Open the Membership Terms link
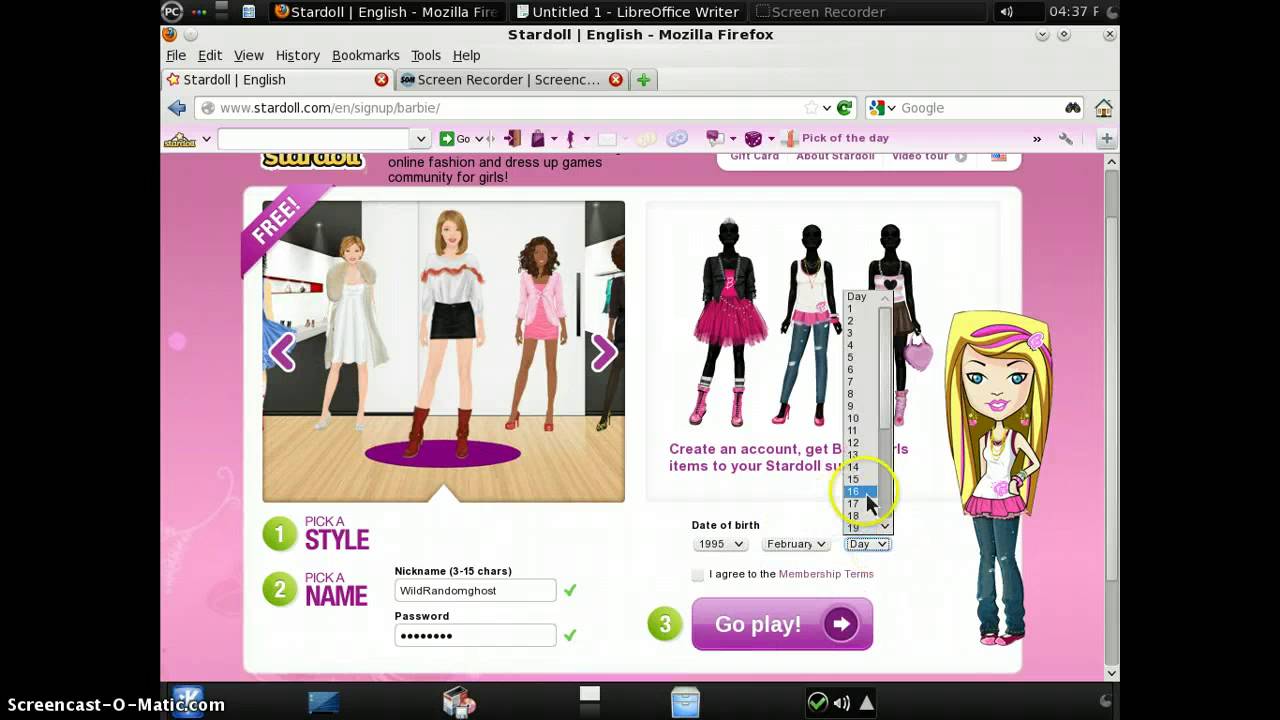1280x720 pixels. coord(826,574)
